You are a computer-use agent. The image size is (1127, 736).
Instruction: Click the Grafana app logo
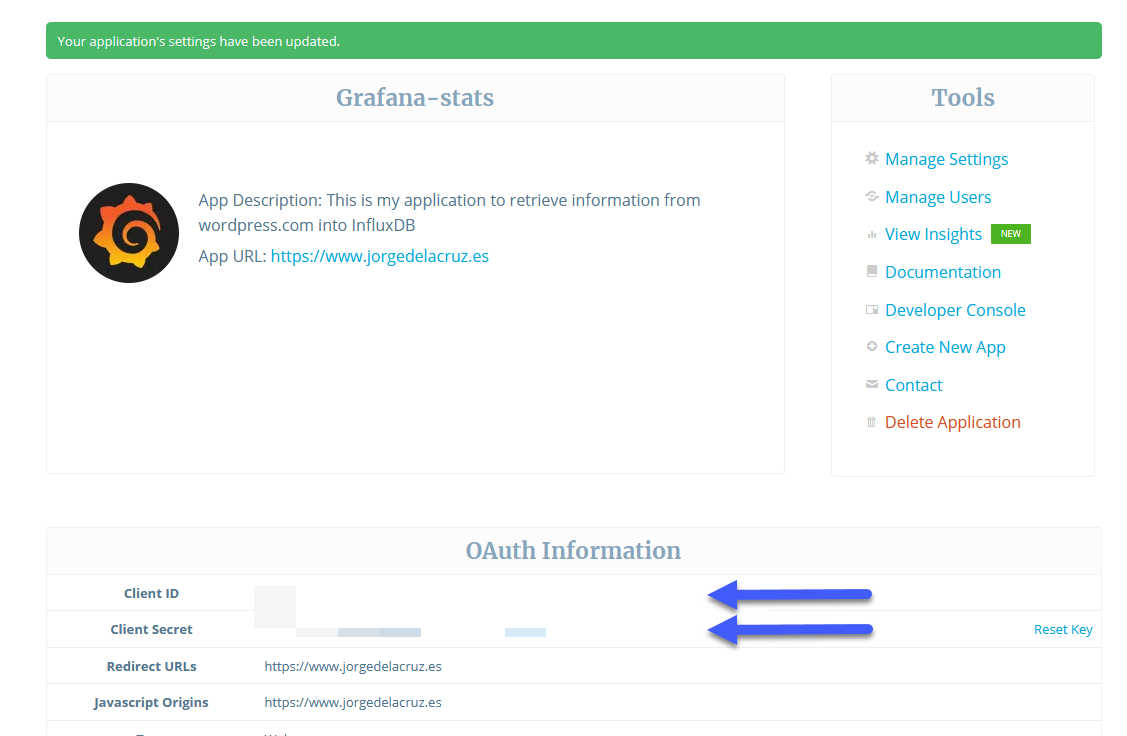129,233
